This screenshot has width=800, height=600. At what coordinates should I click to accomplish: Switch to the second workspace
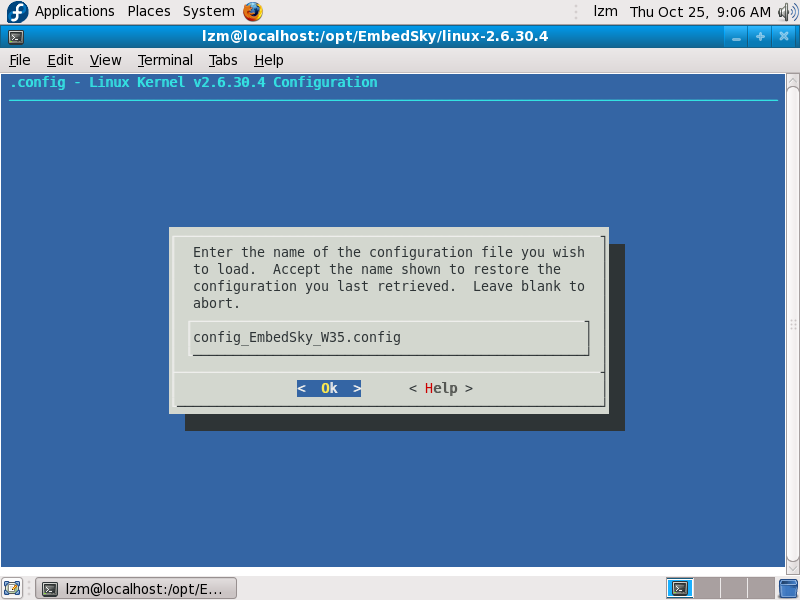coord(707,588)
